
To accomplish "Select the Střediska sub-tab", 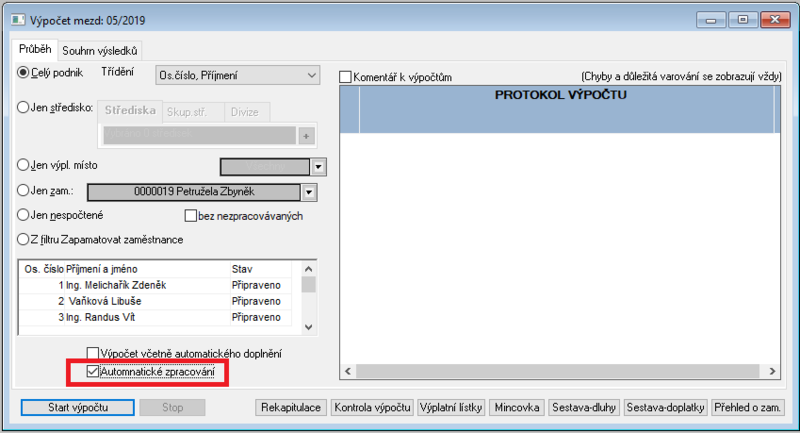I will [x=130, y=111].
